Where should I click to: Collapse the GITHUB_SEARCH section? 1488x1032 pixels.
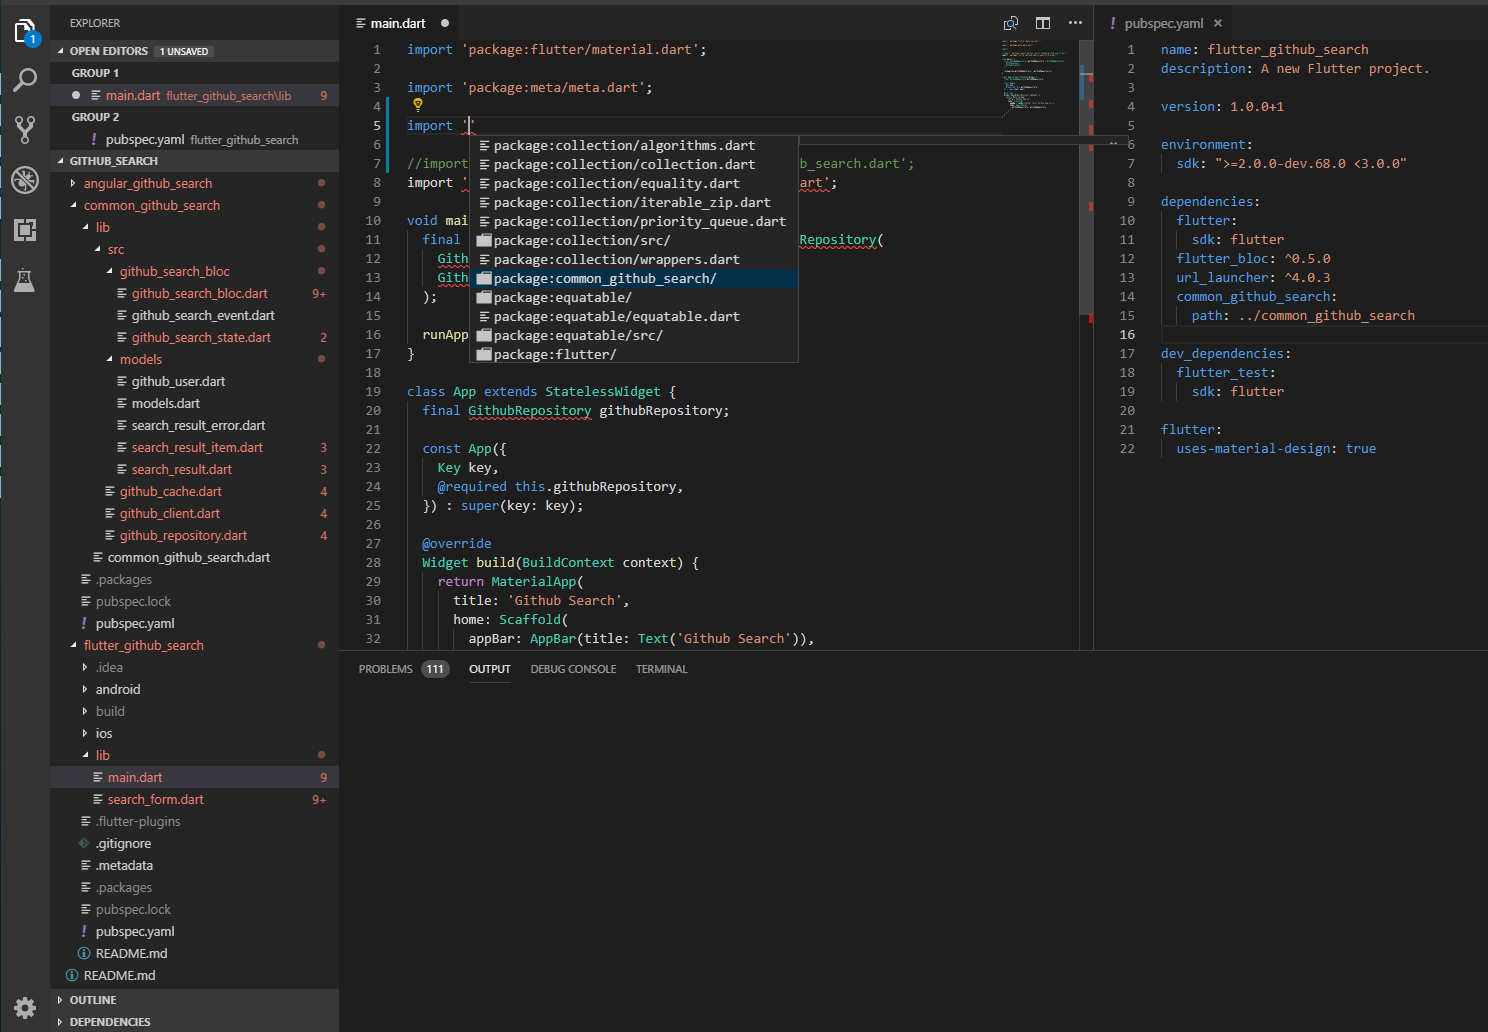coord(61,161)
